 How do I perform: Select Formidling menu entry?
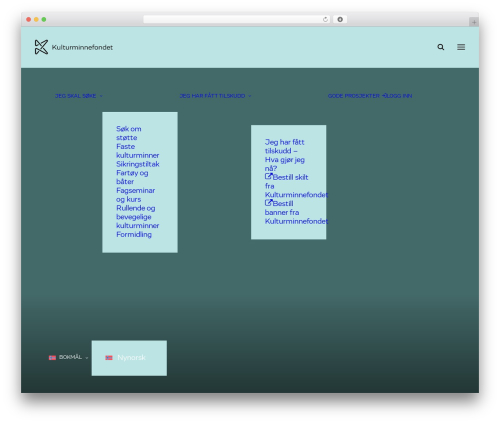pyautogui.click(x=134, y=234)
